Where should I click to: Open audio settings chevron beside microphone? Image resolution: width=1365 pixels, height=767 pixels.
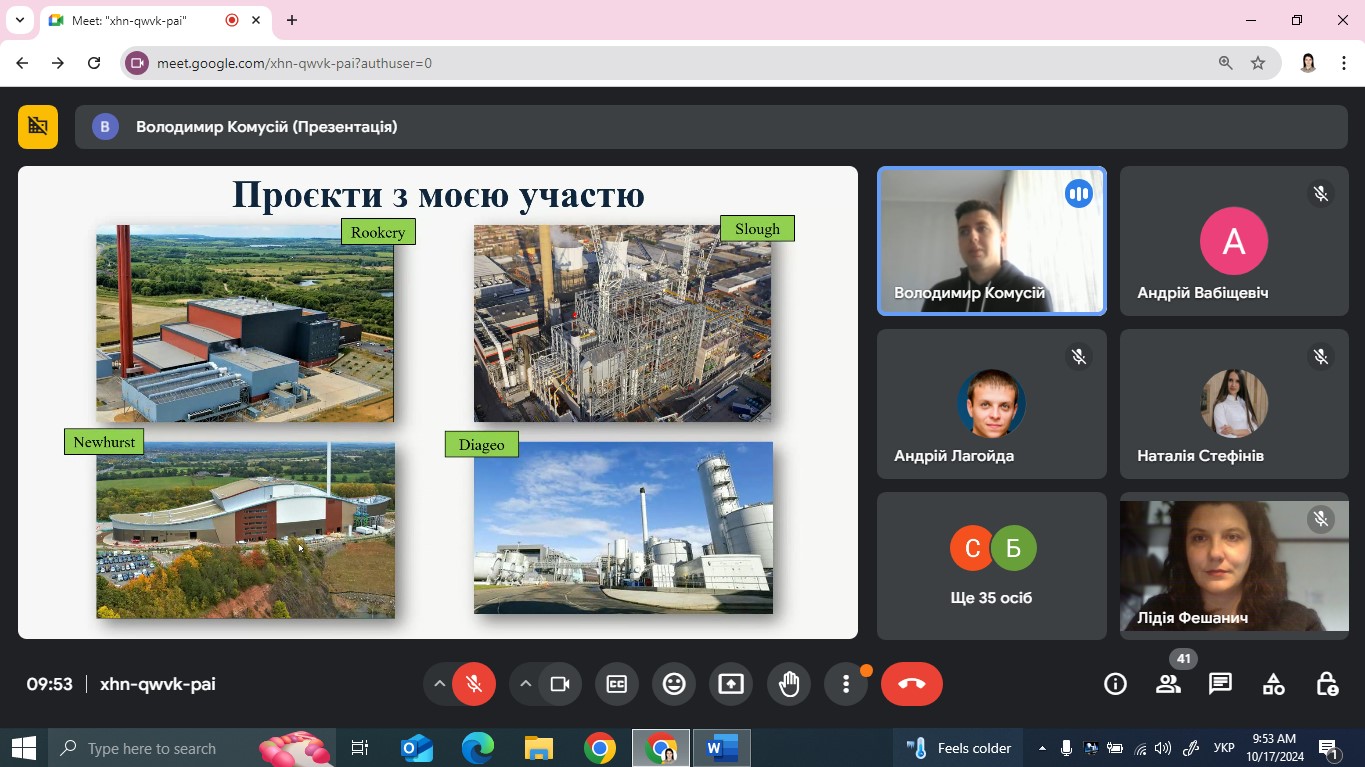439,684
